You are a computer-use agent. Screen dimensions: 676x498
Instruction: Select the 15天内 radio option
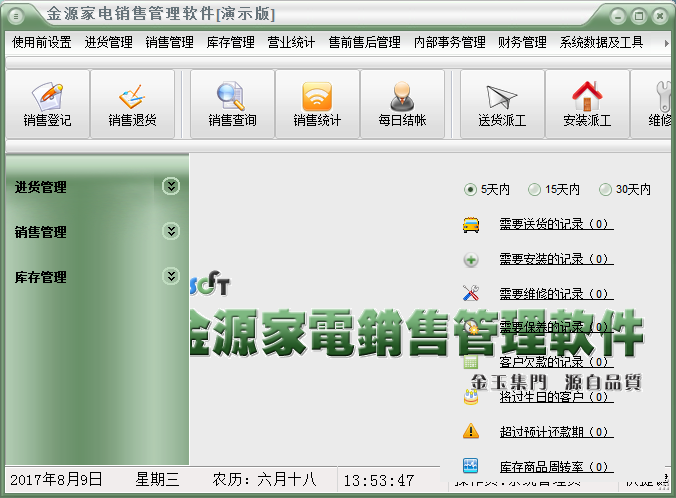pos(554,189)
